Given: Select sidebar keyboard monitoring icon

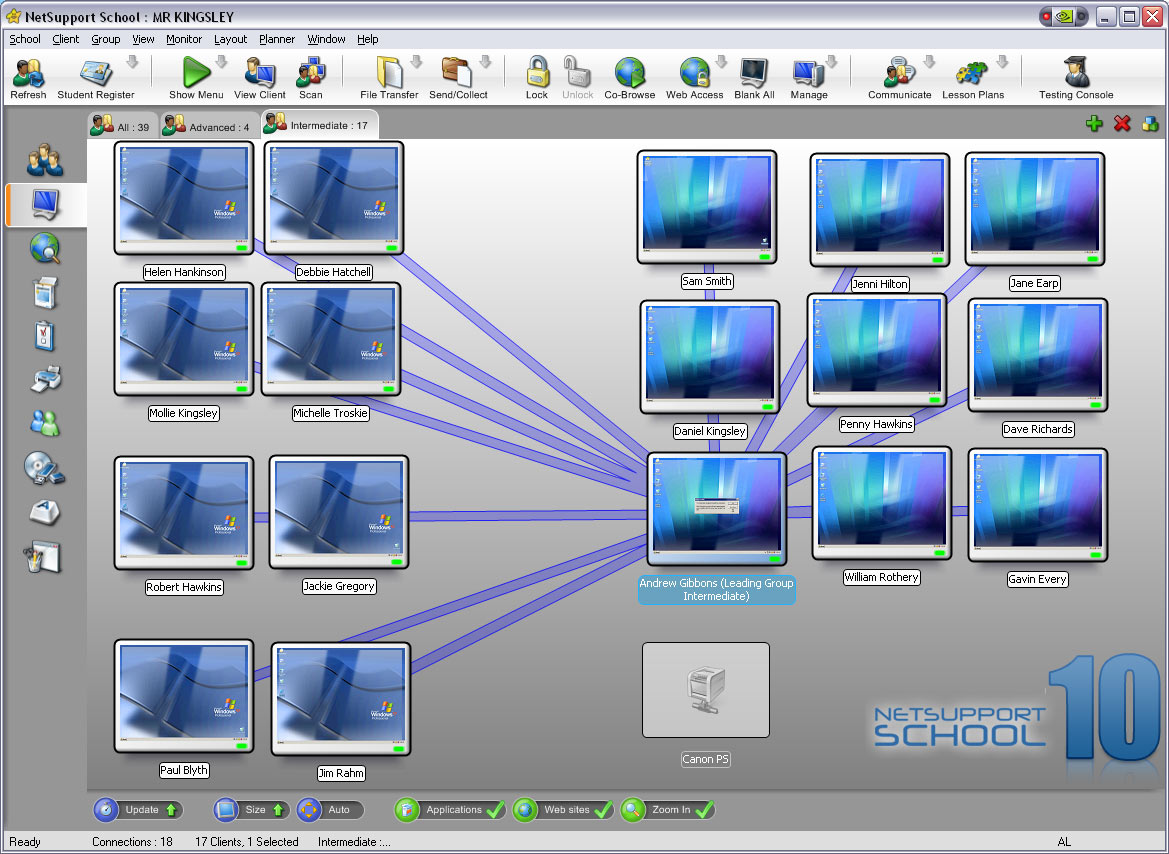Looking at the screenshot, I should click(x=45, y=512).
